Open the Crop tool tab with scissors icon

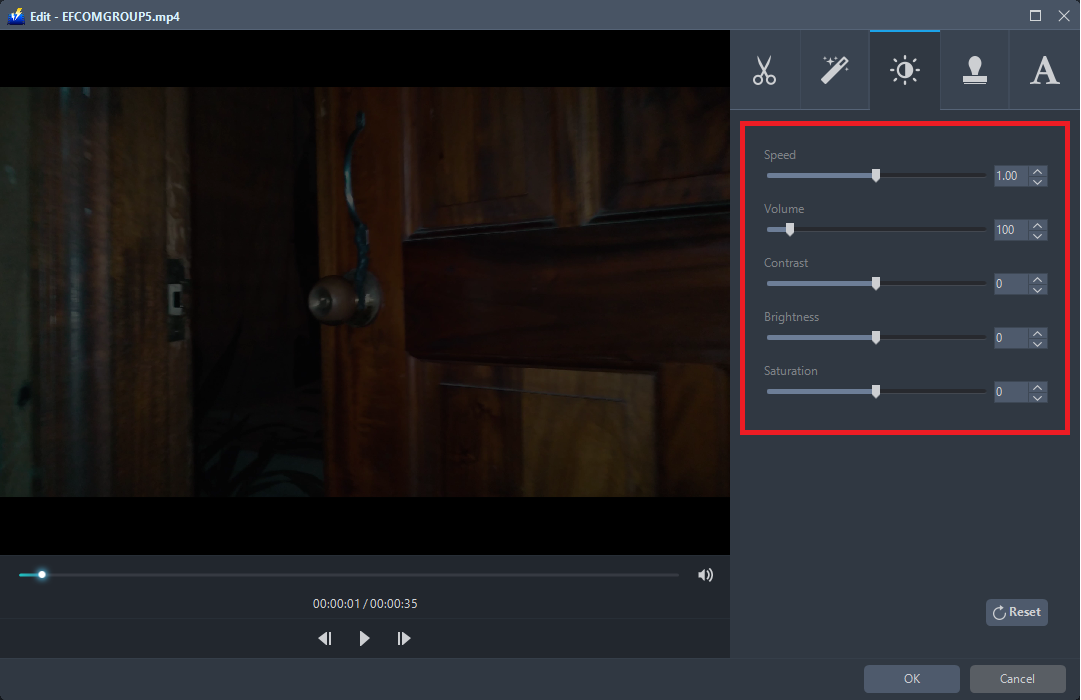(765, 69)
